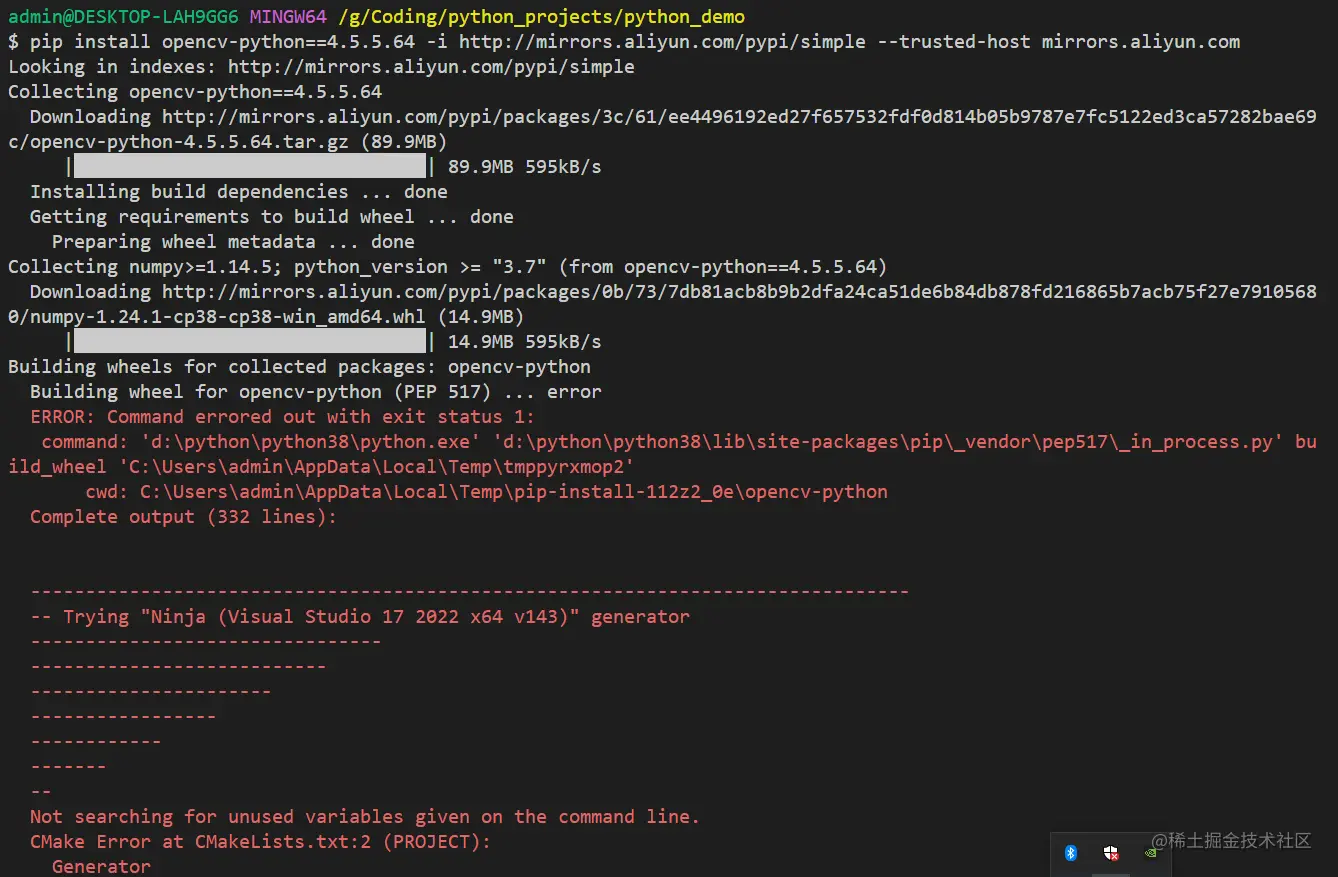1338x877 pixels.
Task: Click 'Building wheels for collected packages' line
Action: point(299,367)
